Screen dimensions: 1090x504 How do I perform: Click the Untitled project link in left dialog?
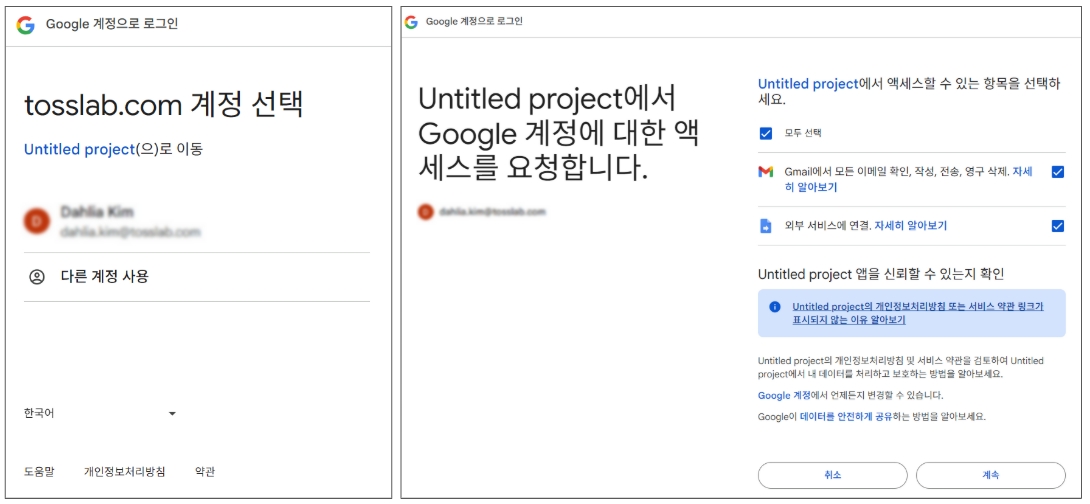click(x=78, y=149)
